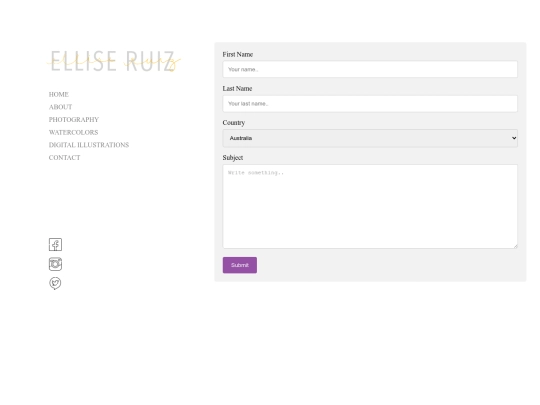Screen dimensions: 540x405
Task: Click inside the Subject textarea
Action: [370, 206]
